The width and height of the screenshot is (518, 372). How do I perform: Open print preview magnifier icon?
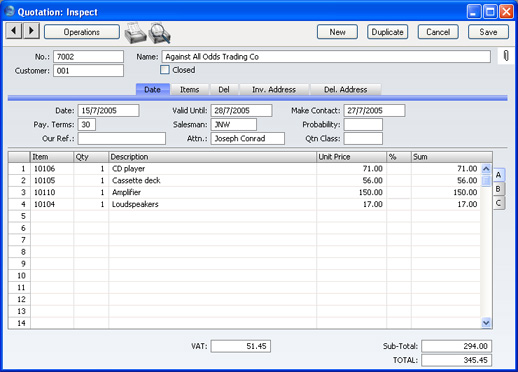point(160,33)
